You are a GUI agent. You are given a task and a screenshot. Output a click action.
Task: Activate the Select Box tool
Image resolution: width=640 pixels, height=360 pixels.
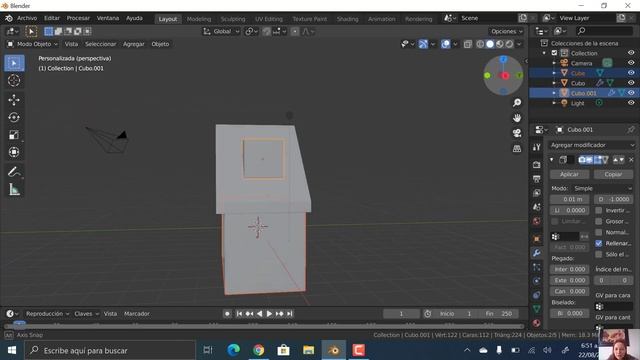click(14, 63)
